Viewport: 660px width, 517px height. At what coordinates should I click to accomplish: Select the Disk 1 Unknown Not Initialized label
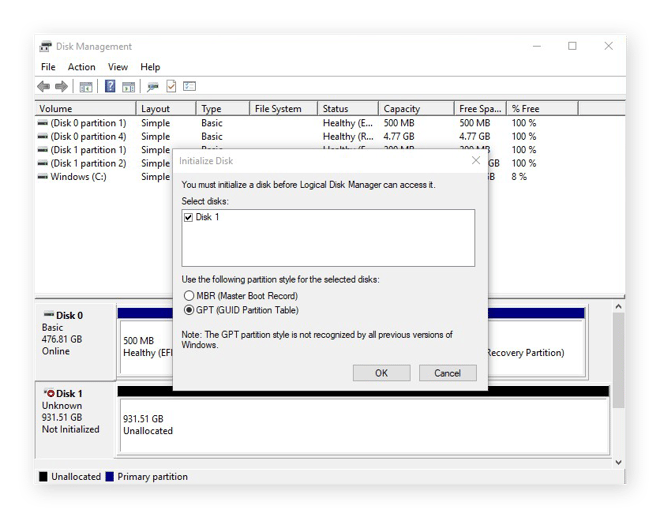(75, 419)
